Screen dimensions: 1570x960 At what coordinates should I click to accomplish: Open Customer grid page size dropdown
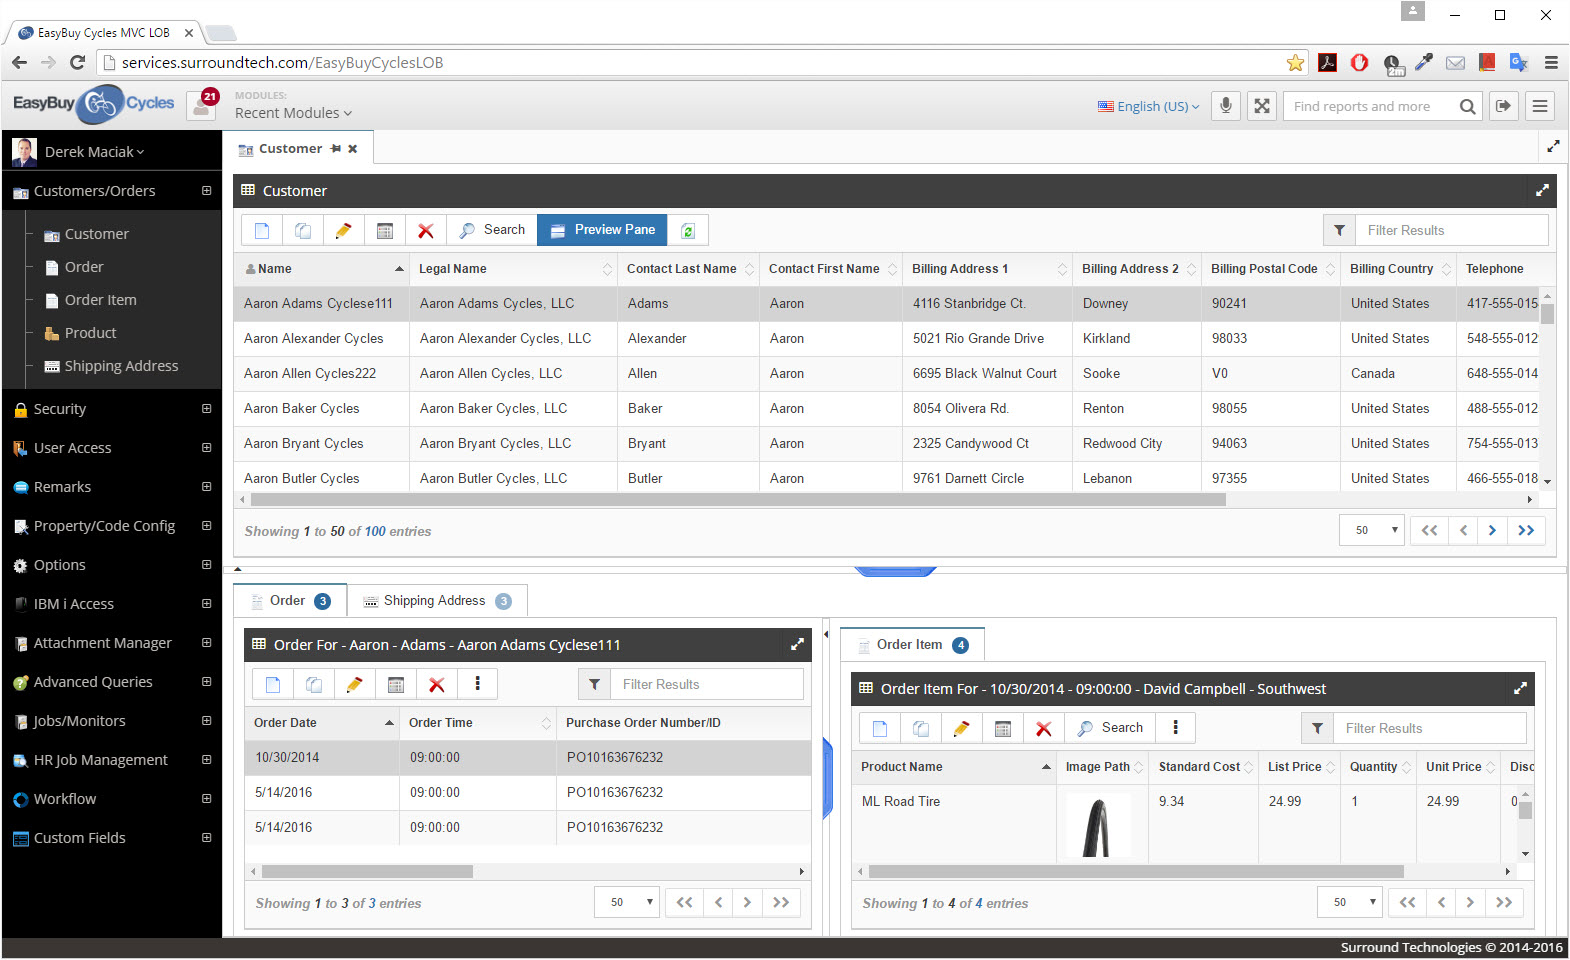point(1372,530)
